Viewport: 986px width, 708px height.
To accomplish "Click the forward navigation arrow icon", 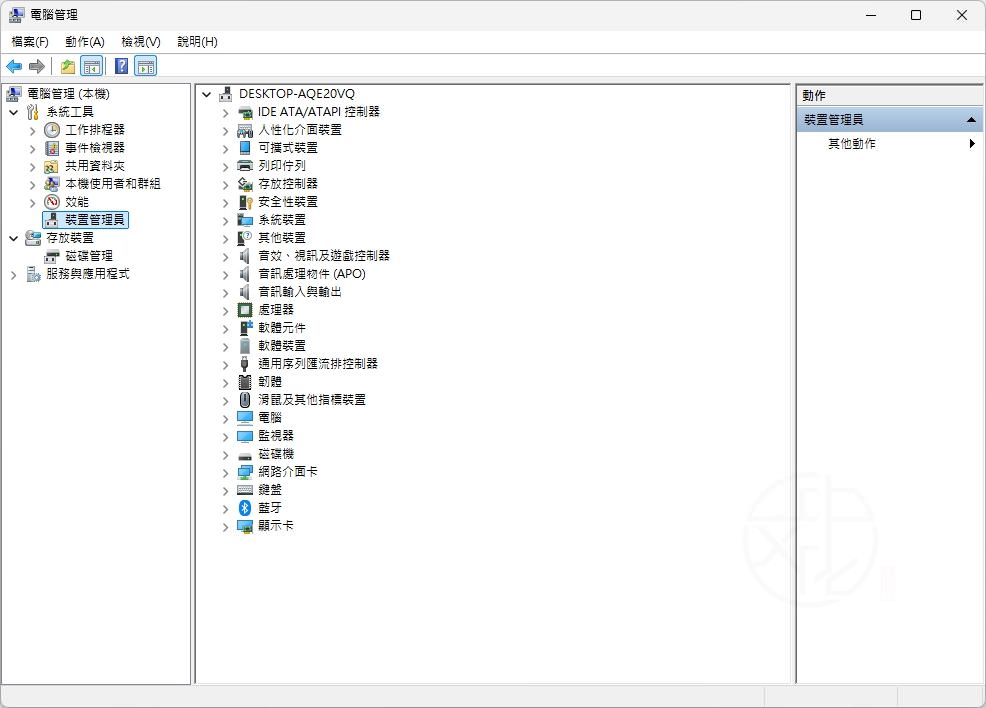I will pyautogui.click(x=38, y=66).
